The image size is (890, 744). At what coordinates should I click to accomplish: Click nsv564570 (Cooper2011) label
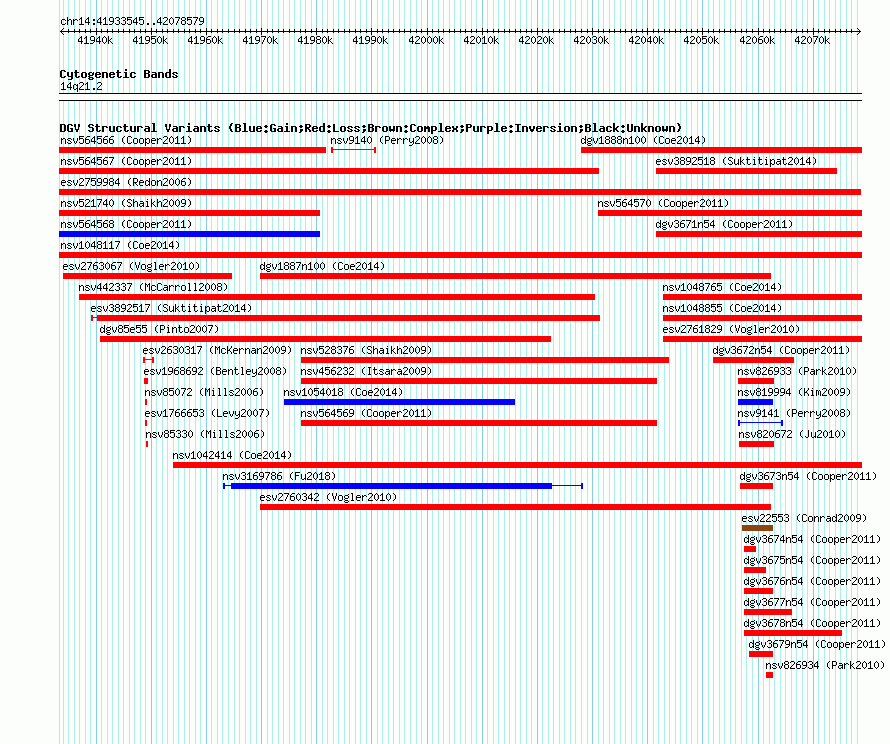[x=663, y=203]
